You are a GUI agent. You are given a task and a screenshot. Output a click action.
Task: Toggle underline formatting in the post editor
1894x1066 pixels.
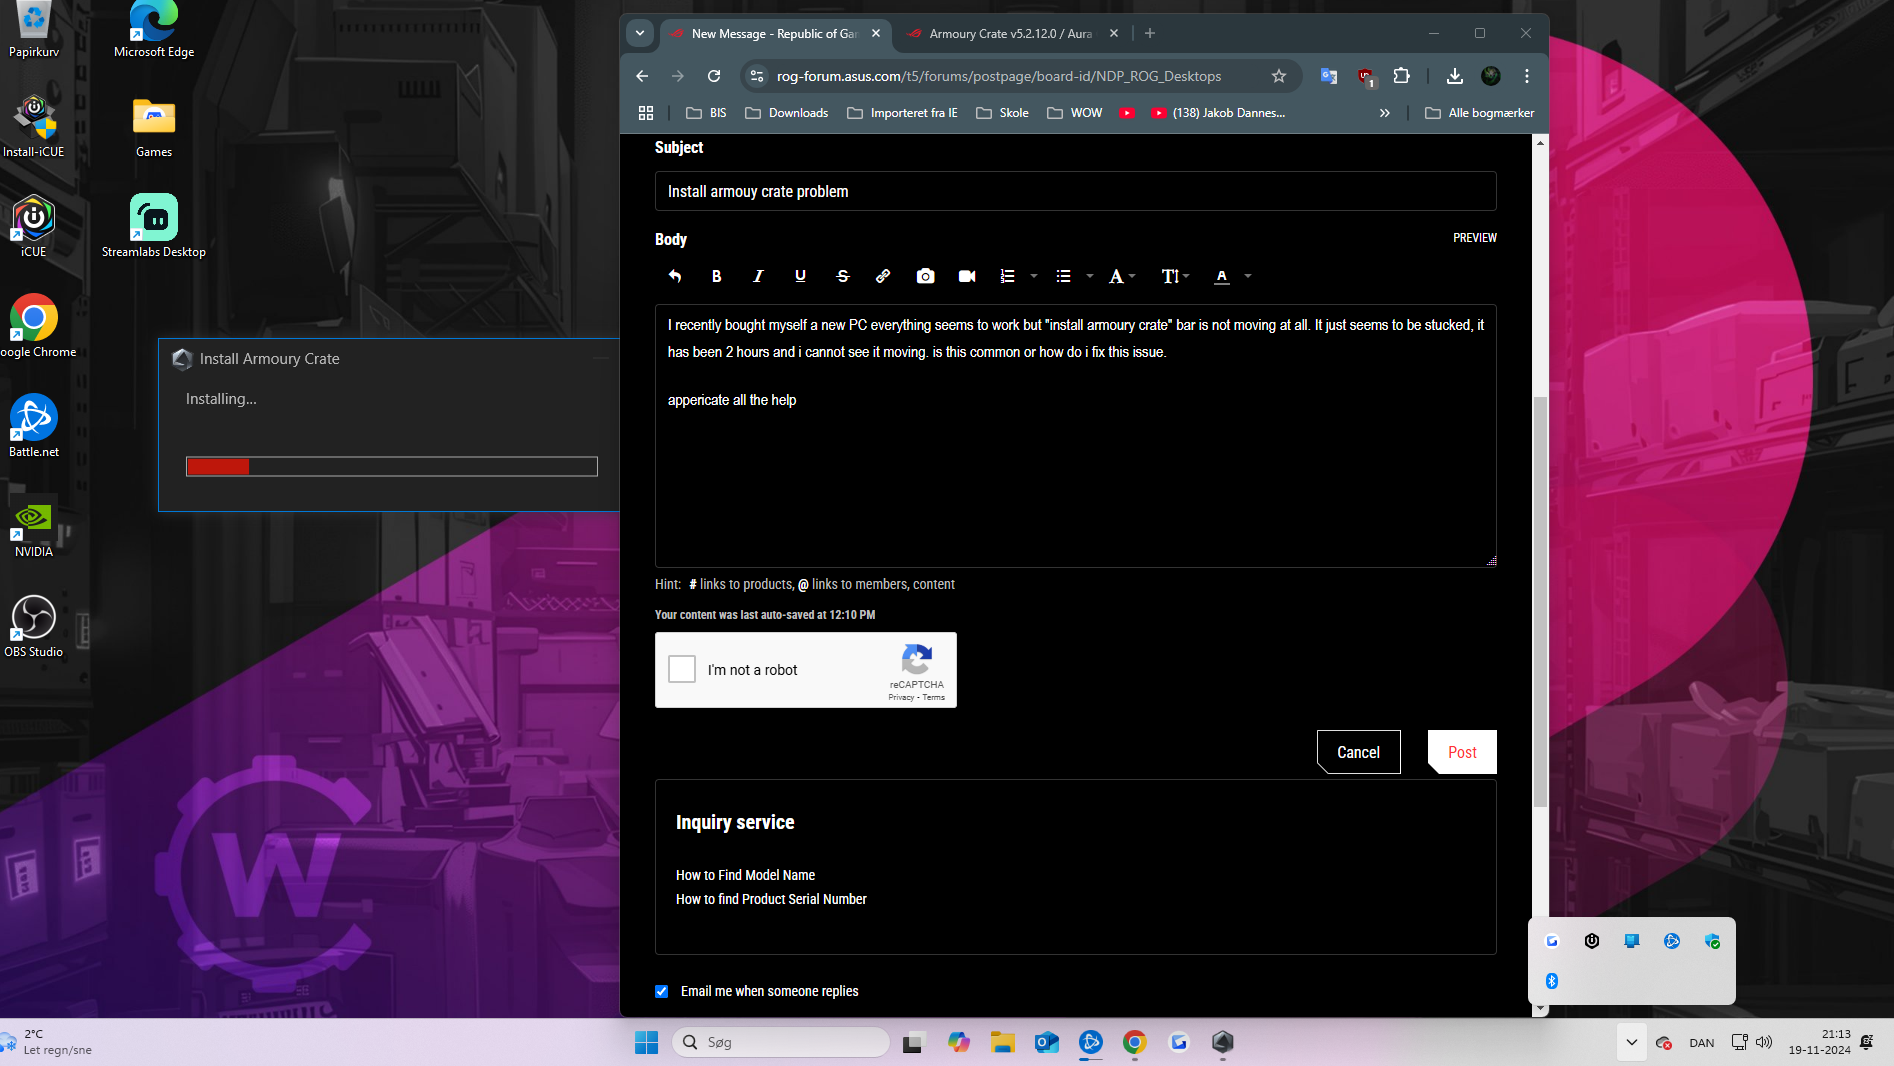click(x=800, y=276)
